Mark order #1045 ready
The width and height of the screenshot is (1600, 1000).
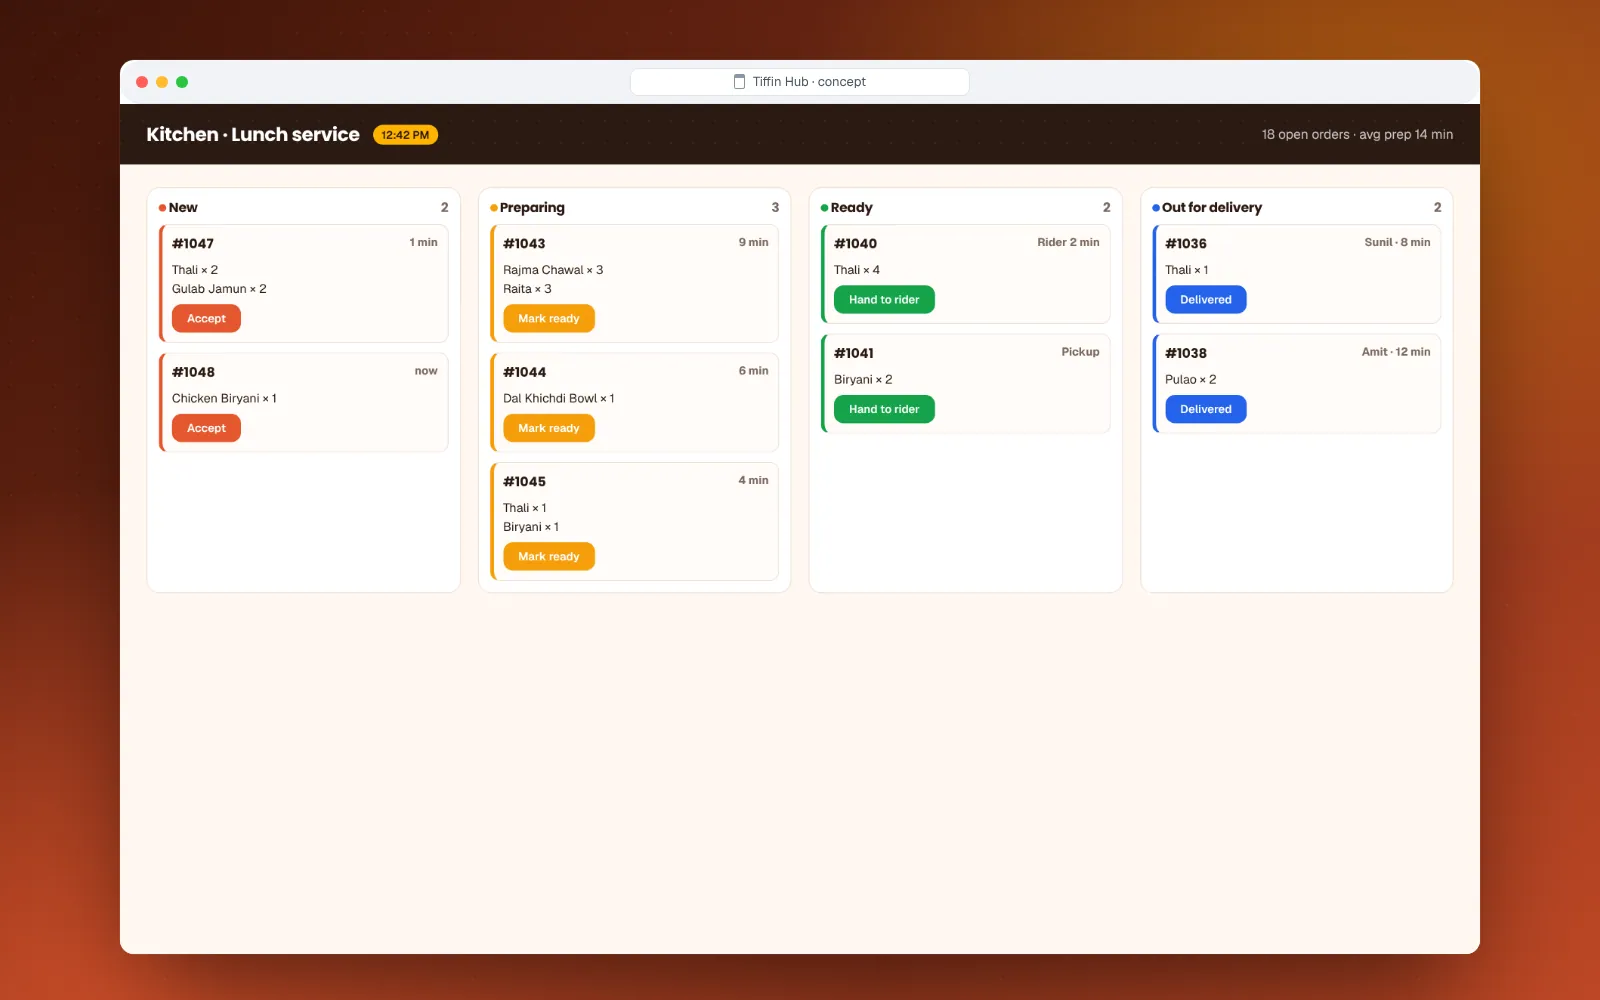tap(549, 557)
